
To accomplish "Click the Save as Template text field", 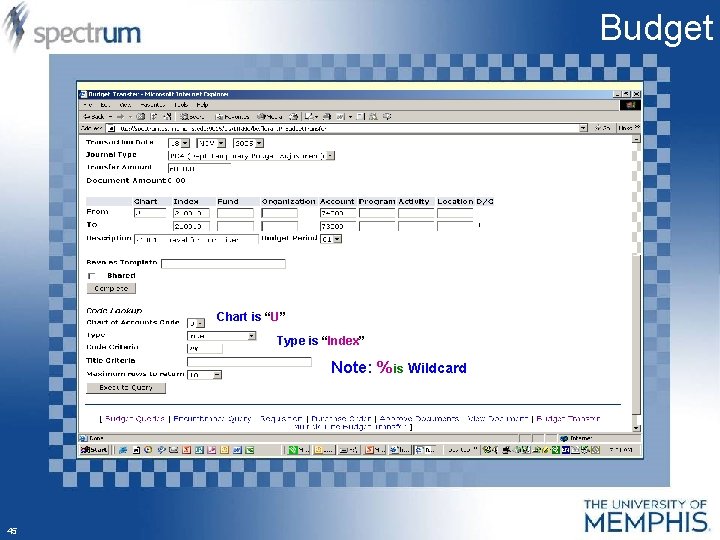I will (x=224, y=264).
